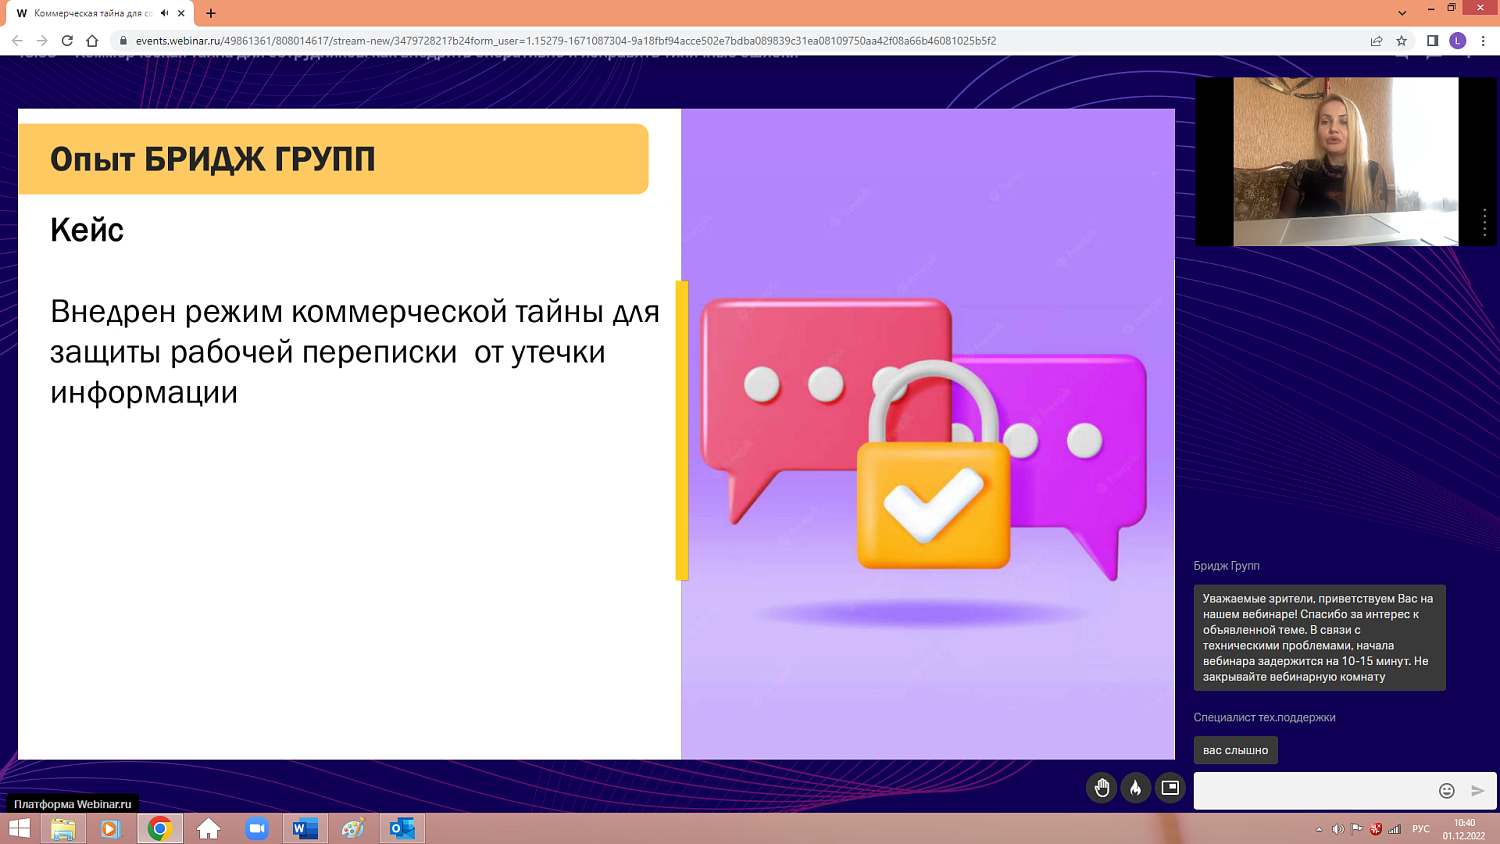Viewport: 1500px width, 844px height.
Task: Click the 'Уважаемые зрители' welcome message
Action: (x=1319, y=637)
